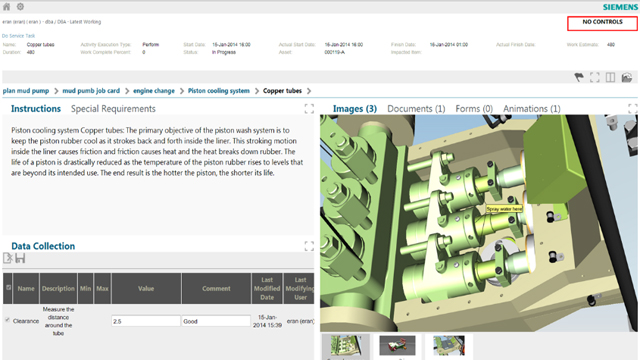The height and width of the screenshot is (360, 640).
Task: Toggle fullscreen icon in gray toolbar
Action: coord(595,77)
